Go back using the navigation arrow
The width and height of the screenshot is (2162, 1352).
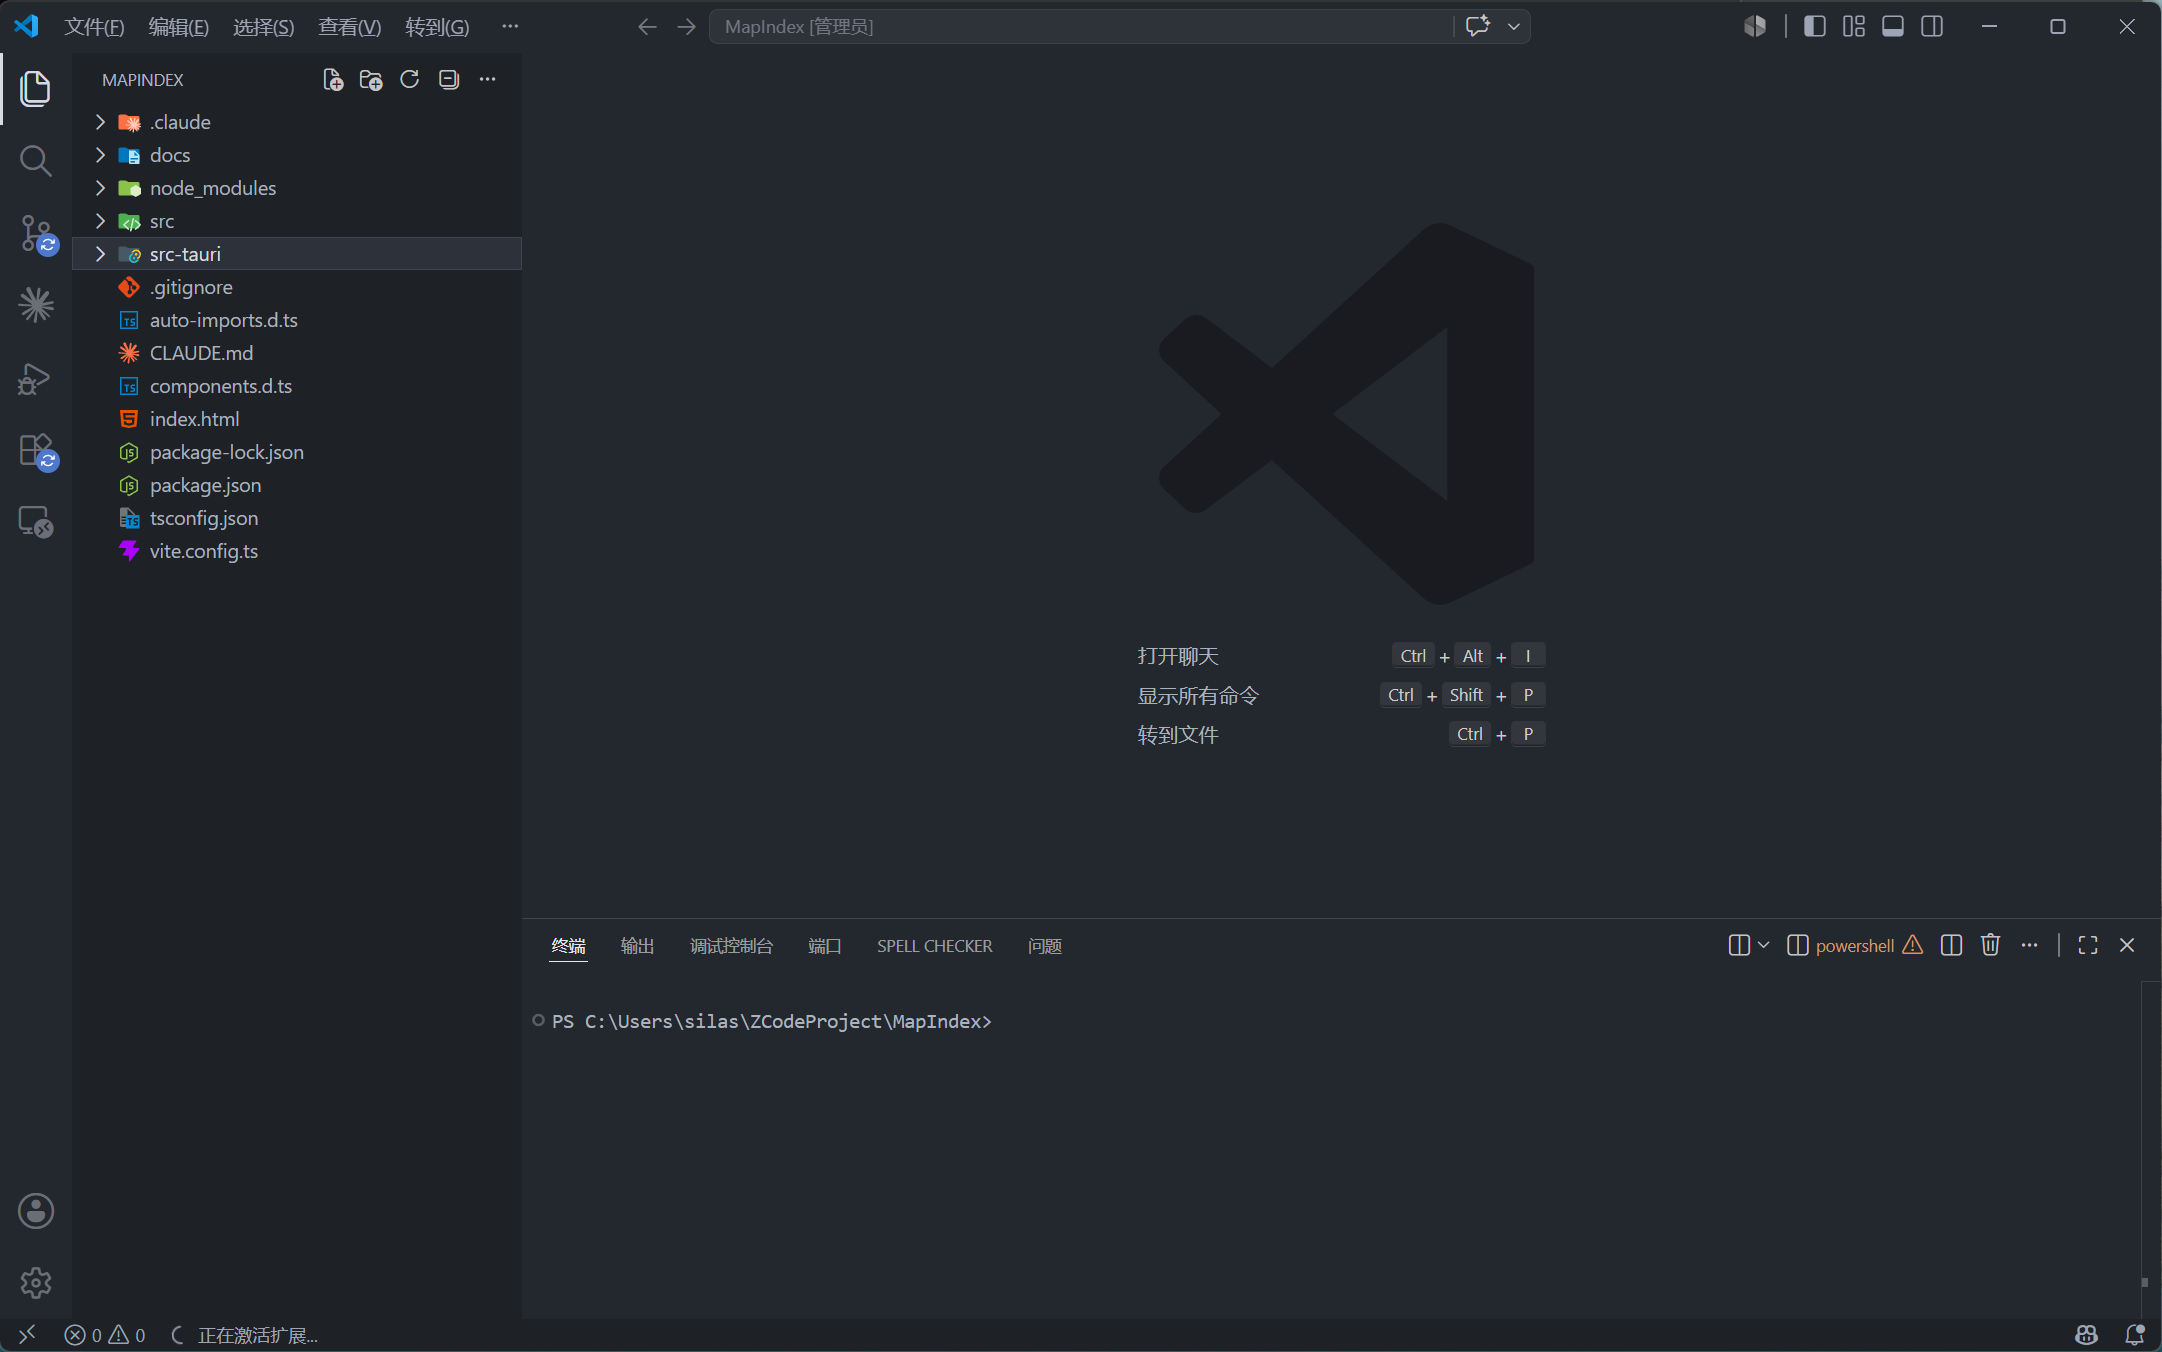click(647, 27)
